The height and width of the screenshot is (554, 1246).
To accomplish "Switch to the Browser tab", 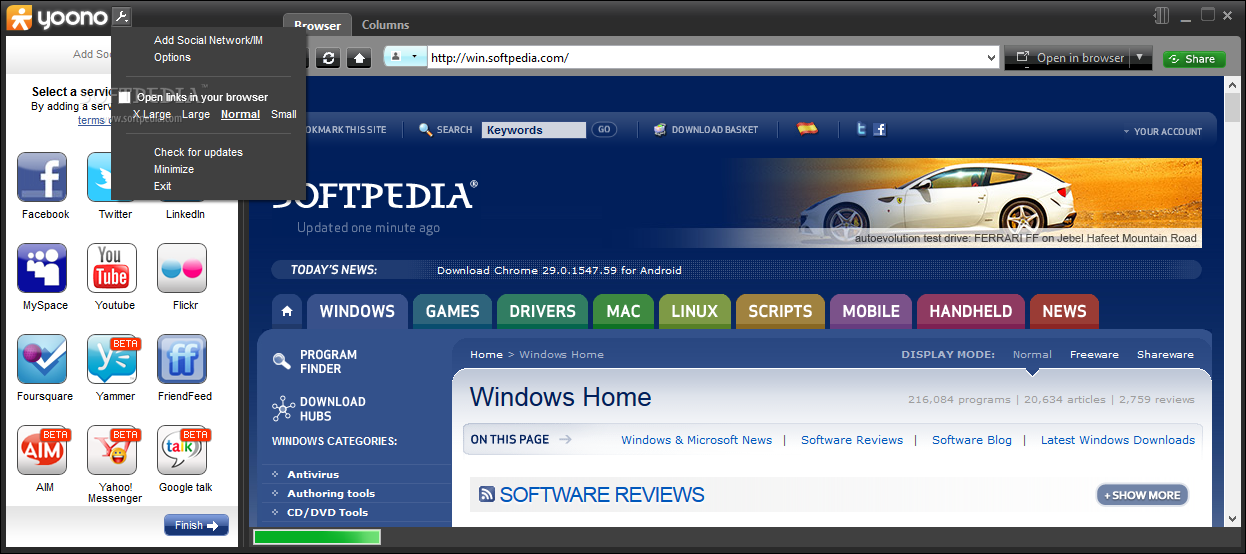I will (317, 25).
